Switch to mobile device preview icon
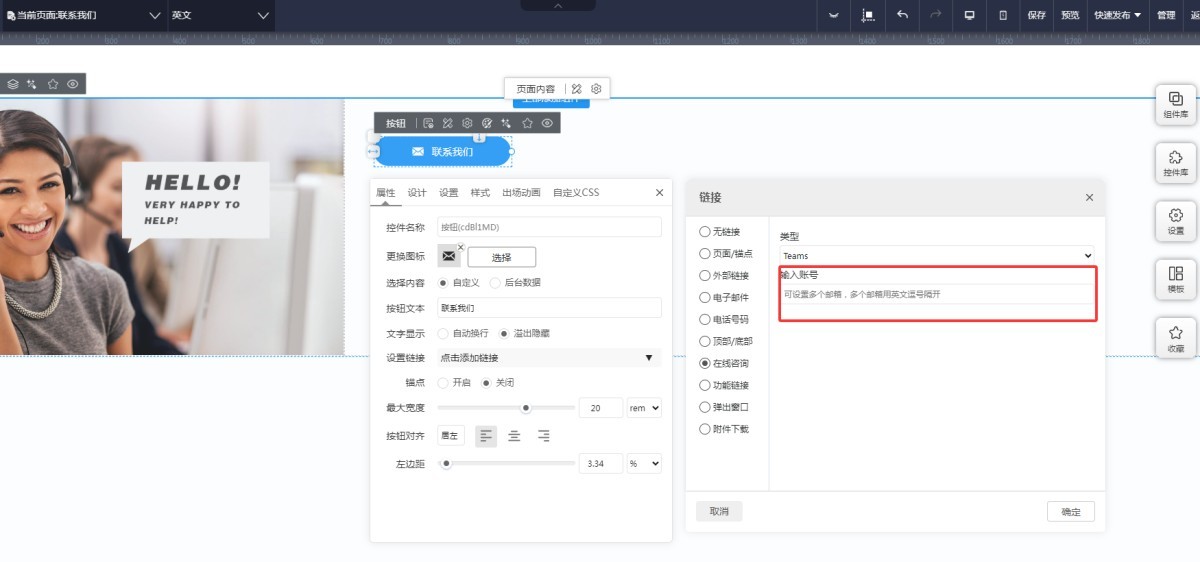This screenshot has width=1200, height=562. tap(1002, 15)
